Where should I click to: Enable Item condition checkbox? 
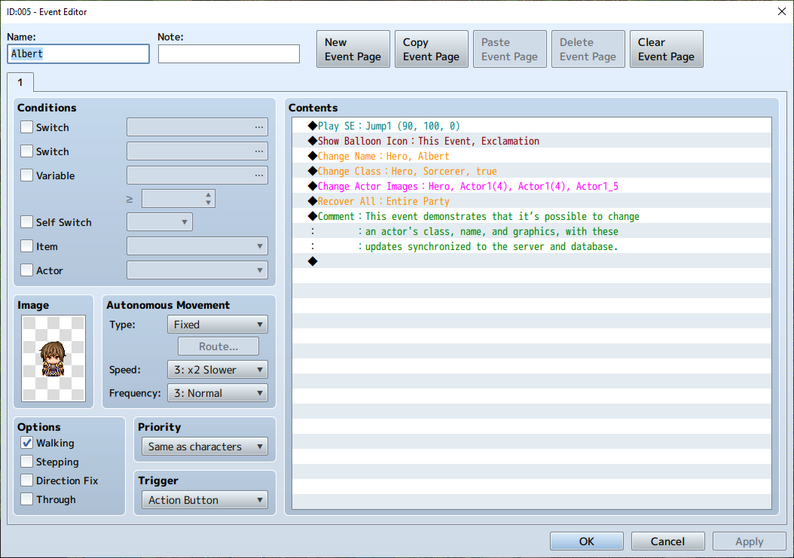coord(27,247)
